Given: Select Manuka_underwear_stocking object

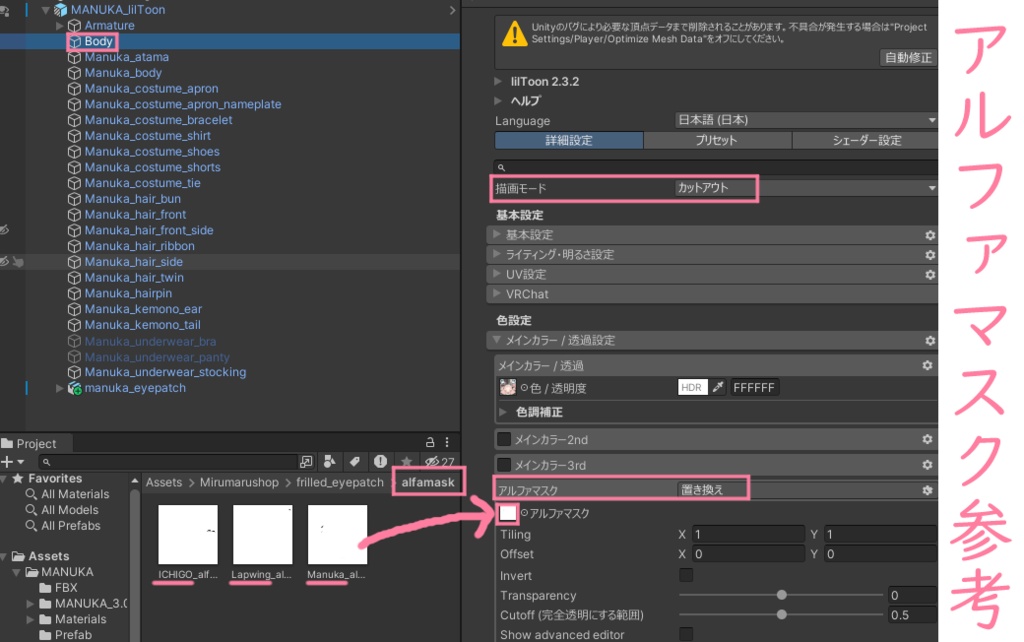Looking at the screenshot, I should [x=165, y=372].
